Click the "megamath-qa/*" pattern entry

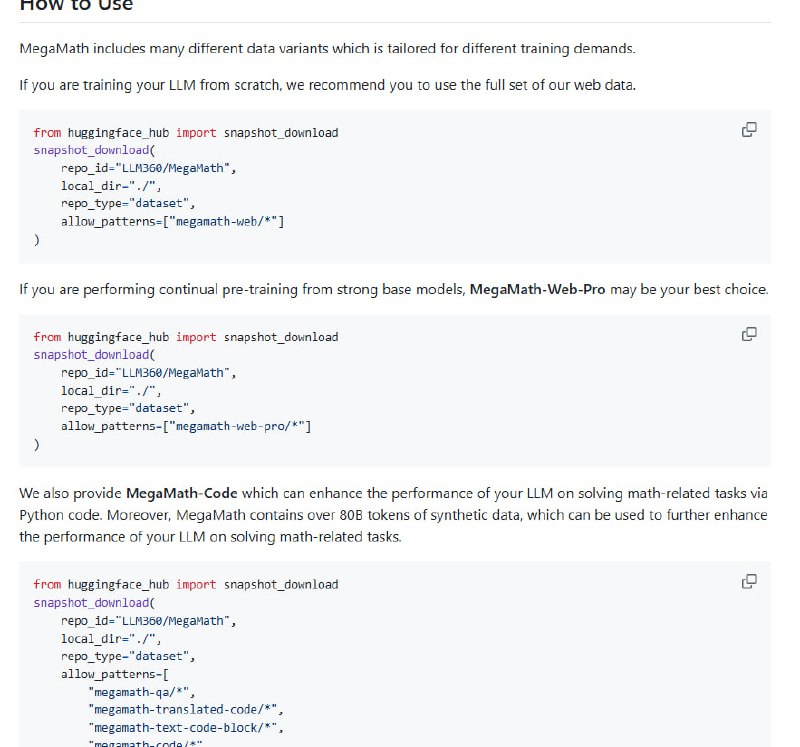[142, 692]
